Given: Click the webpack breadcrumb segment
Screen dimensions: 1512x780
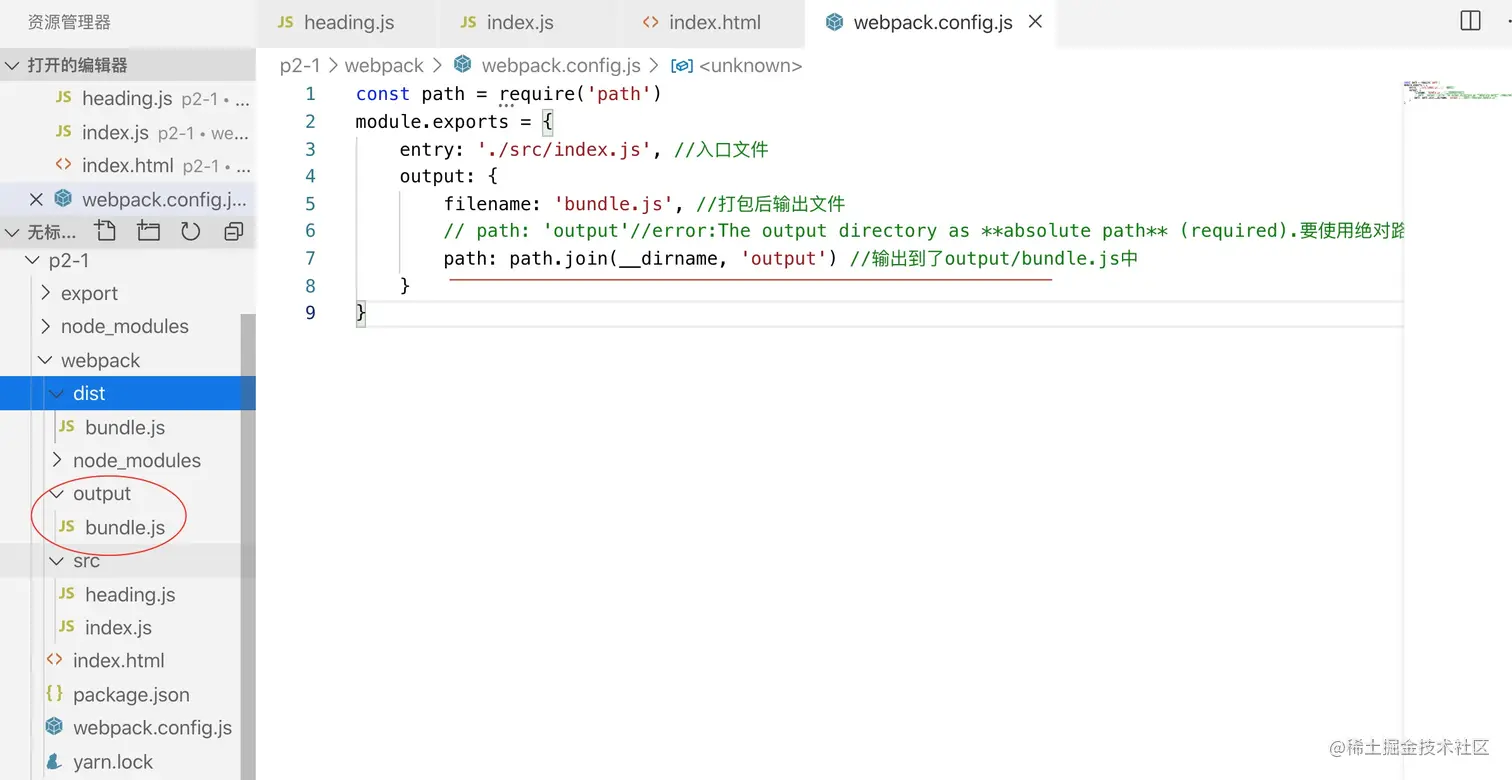Looking at the screenshot, I should [x=384, y=65].
